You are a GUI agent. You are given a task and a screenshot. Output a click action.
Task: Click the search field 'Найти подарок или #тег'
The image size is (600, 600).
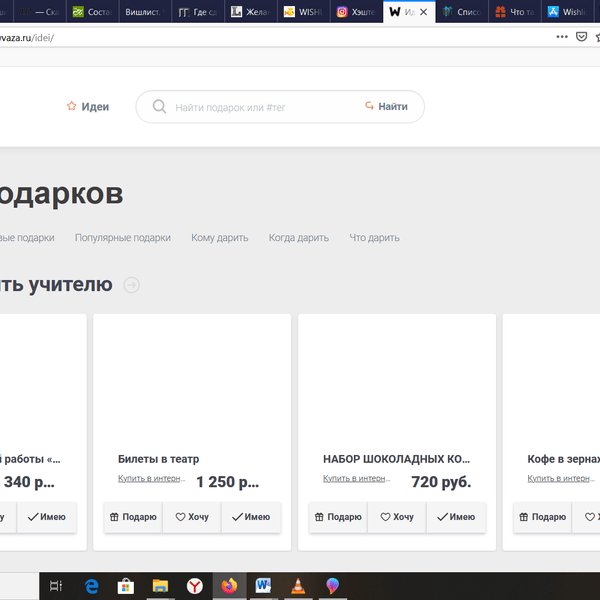[x=260, y=107]
